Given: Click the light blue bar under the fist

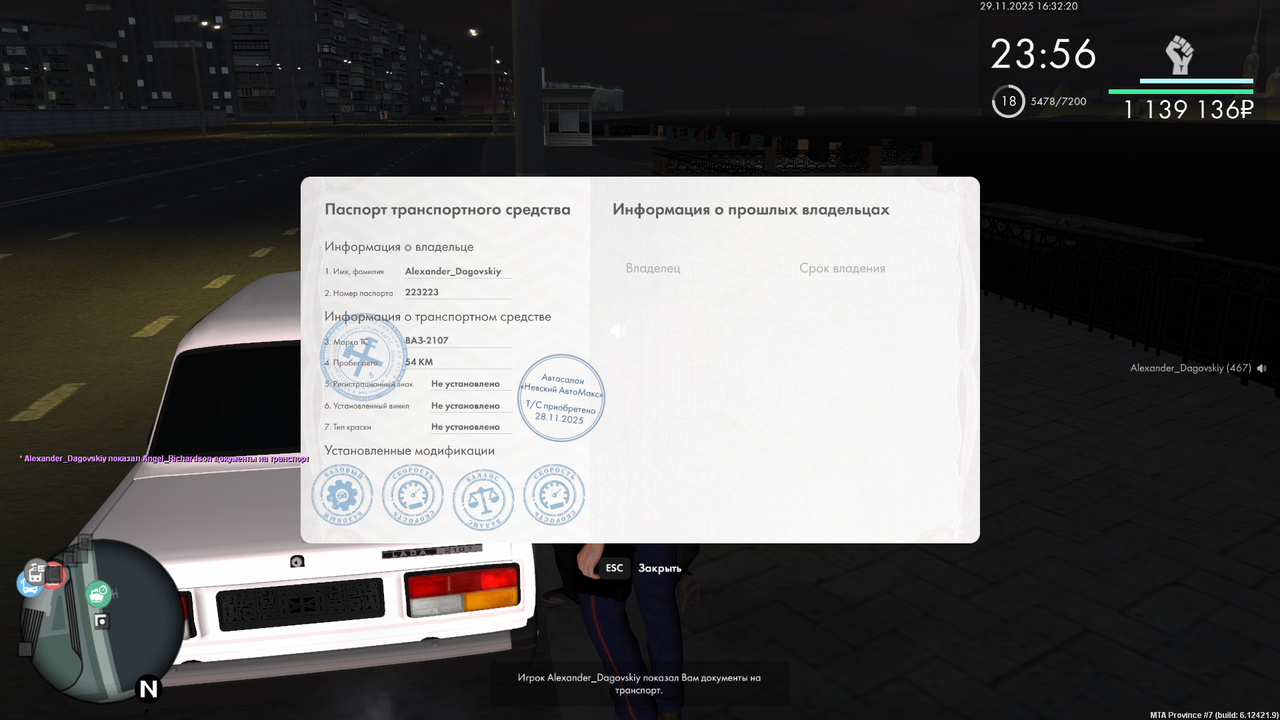Looking at the screenshot, I should point(1196,81).
